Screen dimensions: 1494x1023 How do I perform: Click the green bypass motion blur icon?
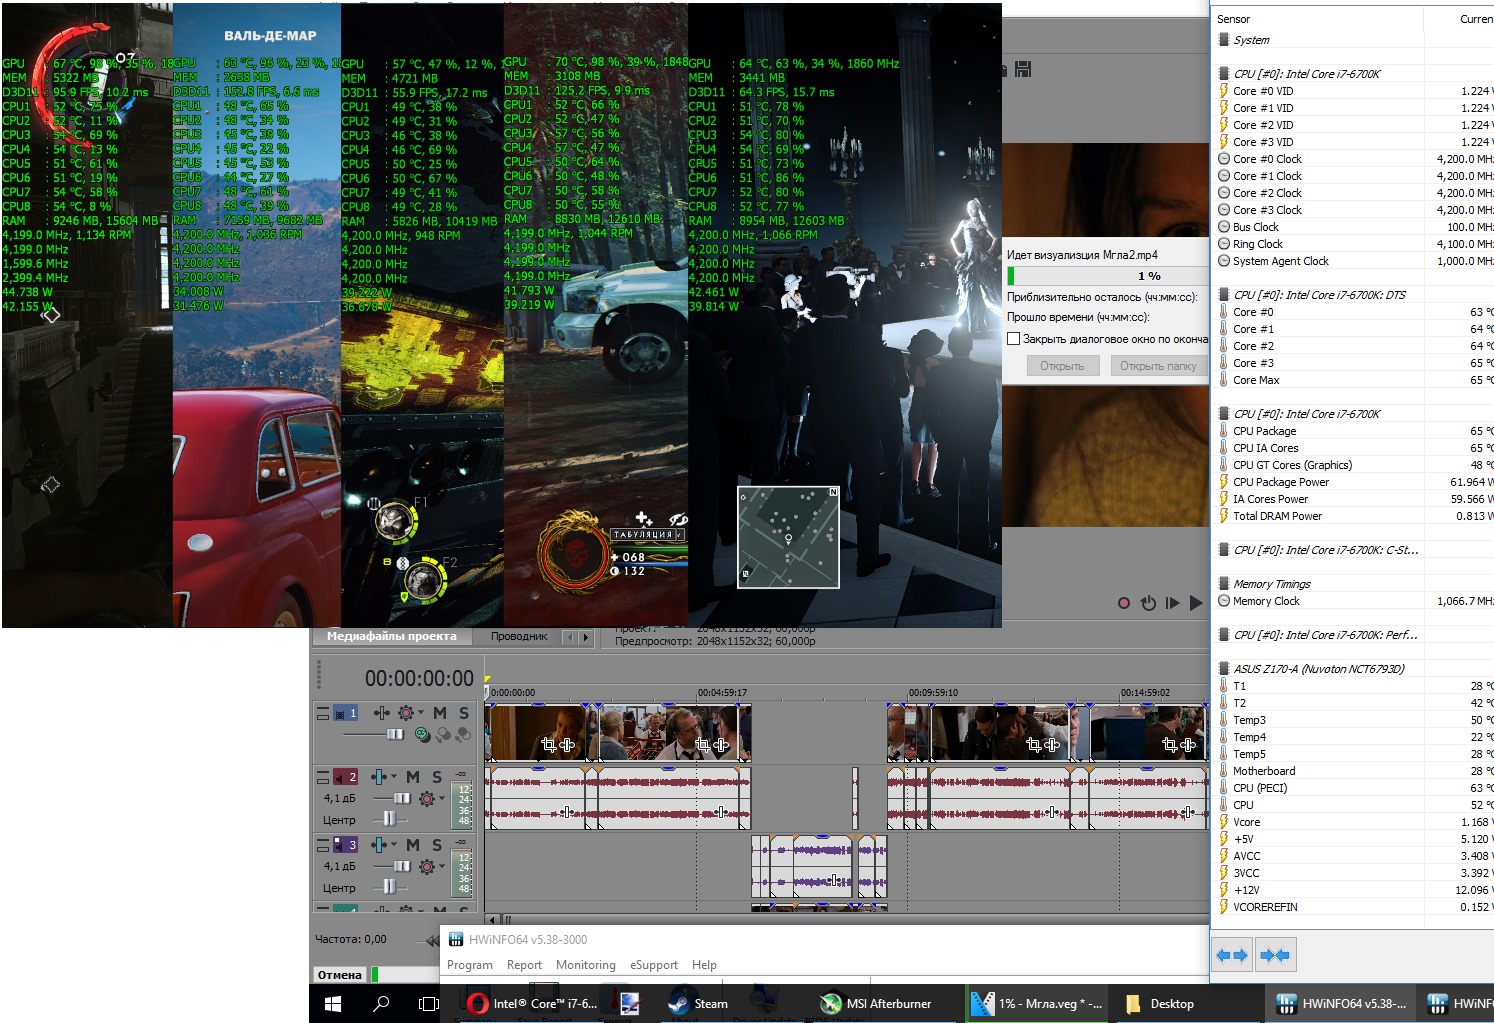423,735
